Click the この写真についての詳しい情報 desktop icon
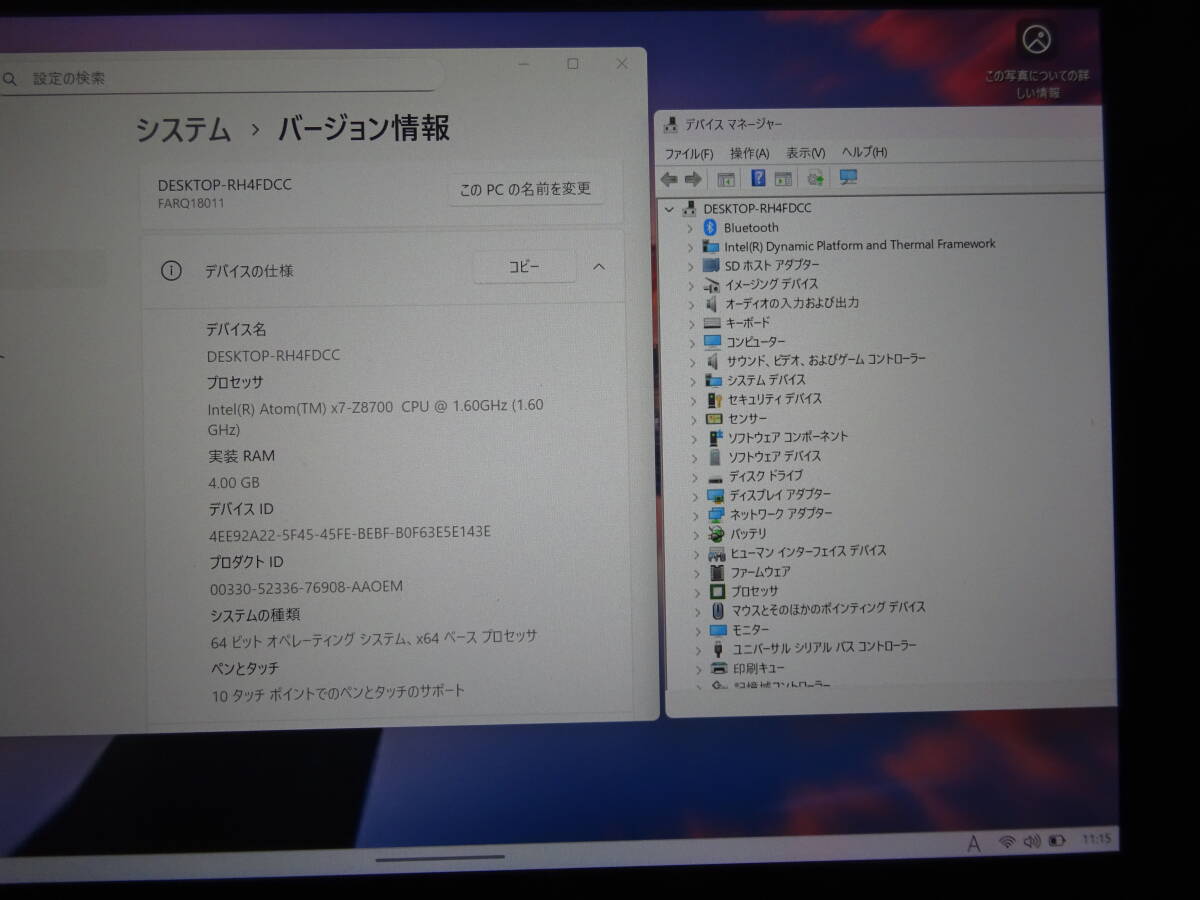The image size is (1200, 900). [x=1036, y=62]
